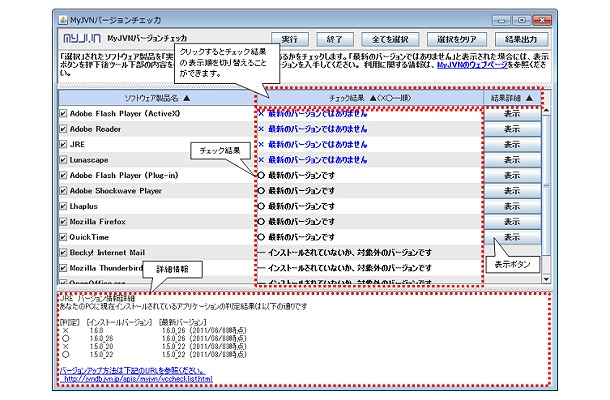Screen dimensions: 610x400
Task: Uncheck Adobe Flash Player (ActiveX) checkbox
Action: pos(63,114)
